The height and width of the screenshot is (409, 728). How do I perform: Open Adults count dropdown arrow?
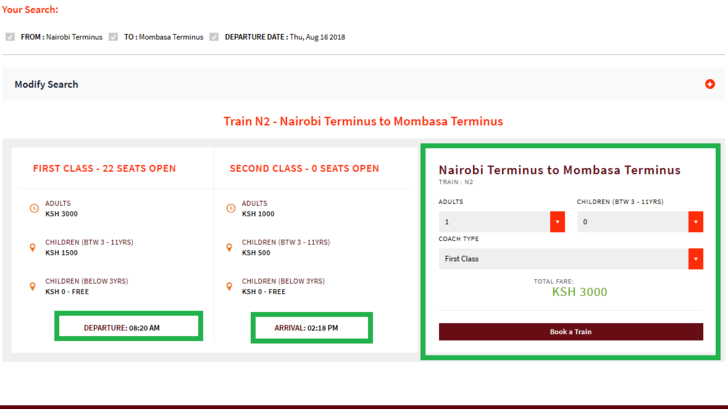557,222
